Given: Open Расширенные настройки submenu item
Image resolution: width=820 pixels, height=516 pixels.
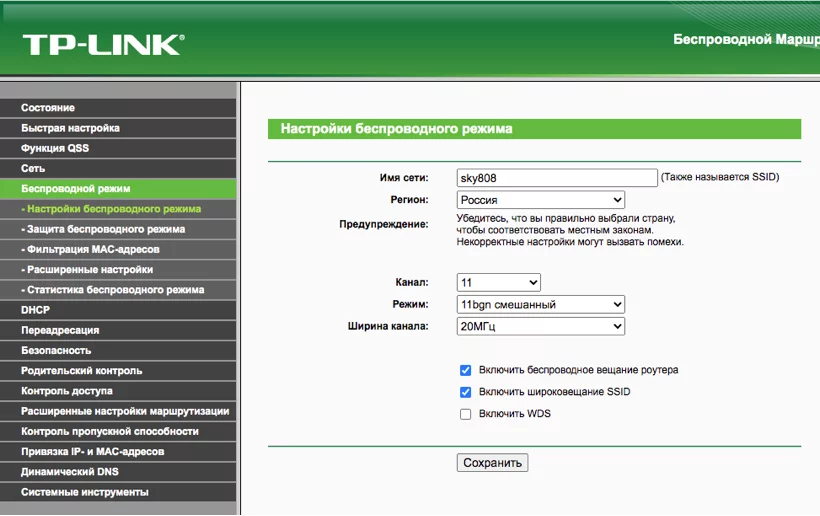Looking at the screenshot, I should pyautogui.click(x=118, y=270).
